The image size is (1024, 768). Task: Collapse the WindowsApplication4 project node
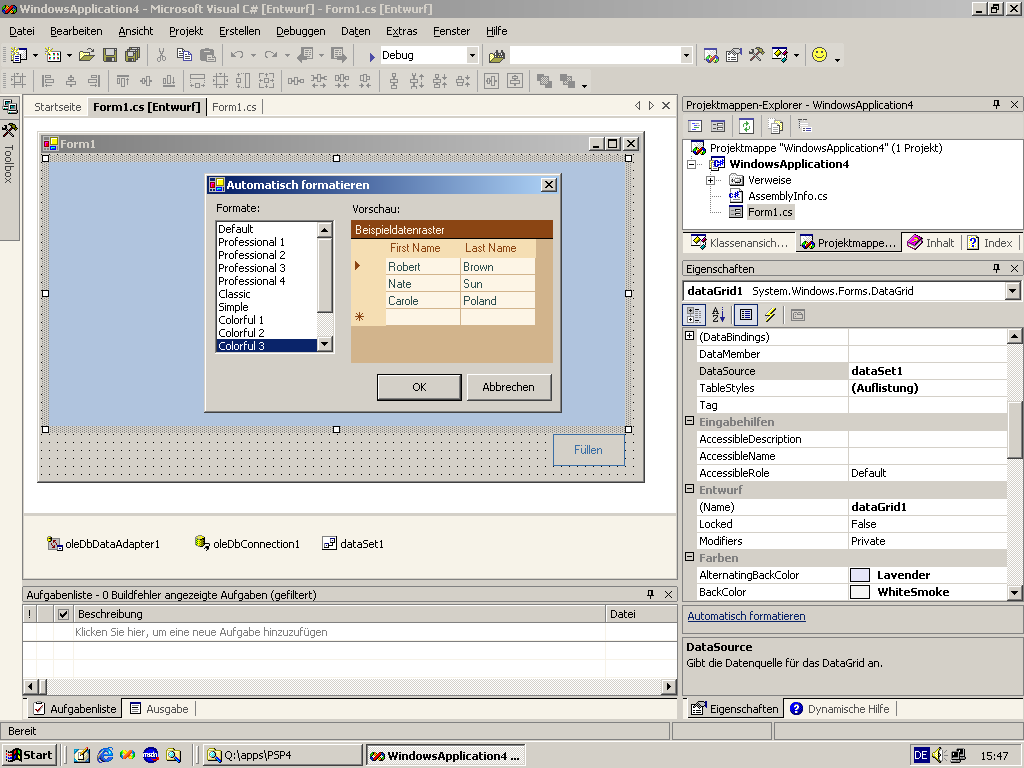pos(692,164)
